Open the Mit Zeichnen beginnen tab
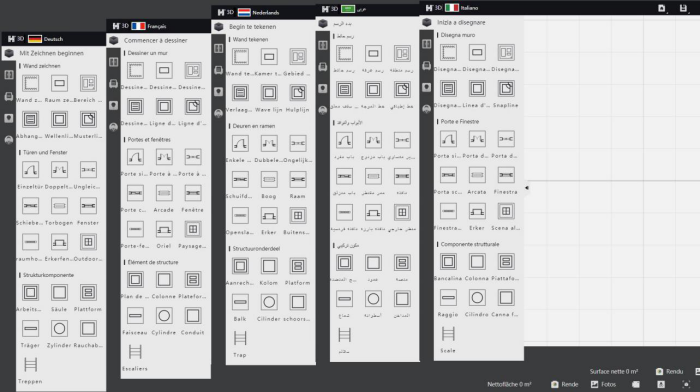 [51, 53]
